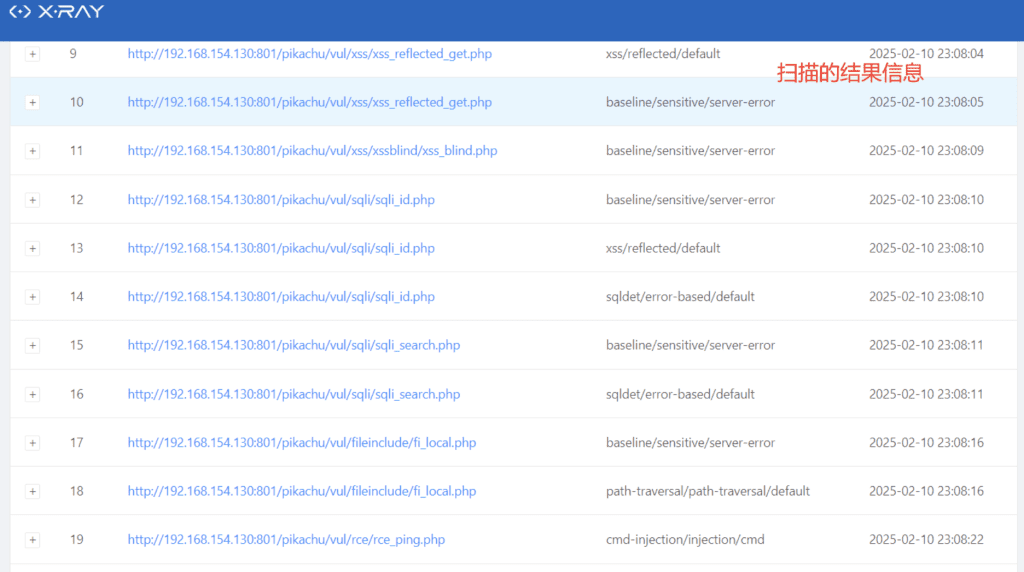Image resolution: width=1024 pixels, height=572 pixels.
Task: Open row 16 sqli_search.php link
Action: [294, 394]
